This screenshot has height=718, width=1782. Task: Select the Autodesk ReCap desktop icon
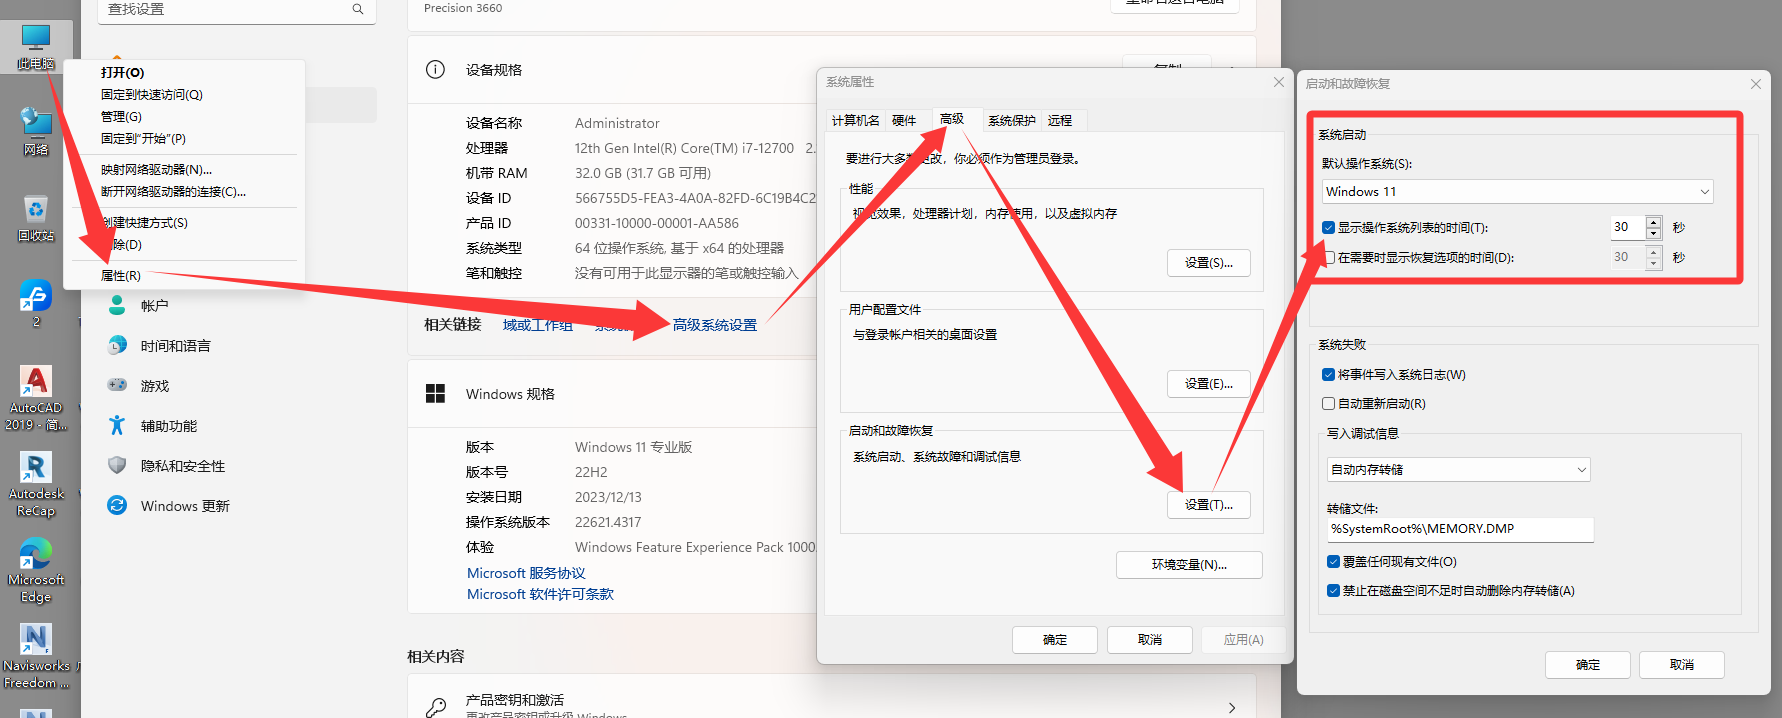pos(36,484)
